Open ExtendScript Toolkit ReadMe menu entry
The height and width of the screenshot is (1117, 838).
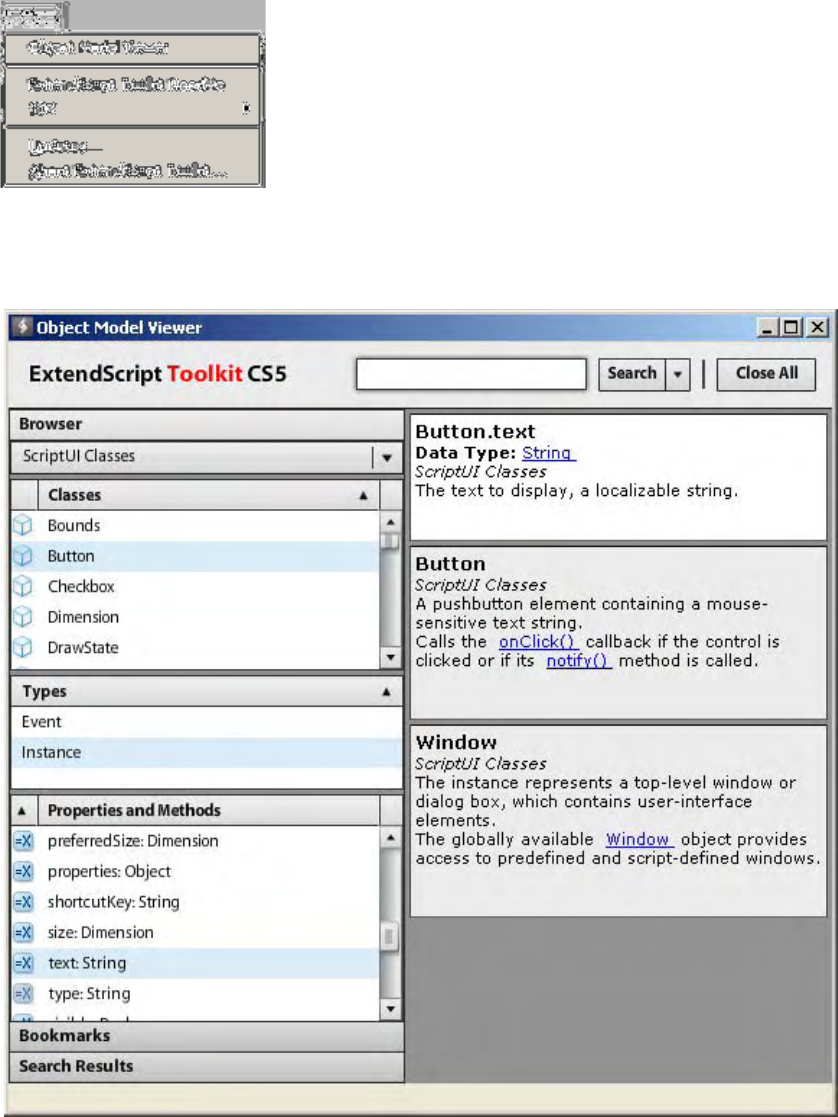click(133, 85)
